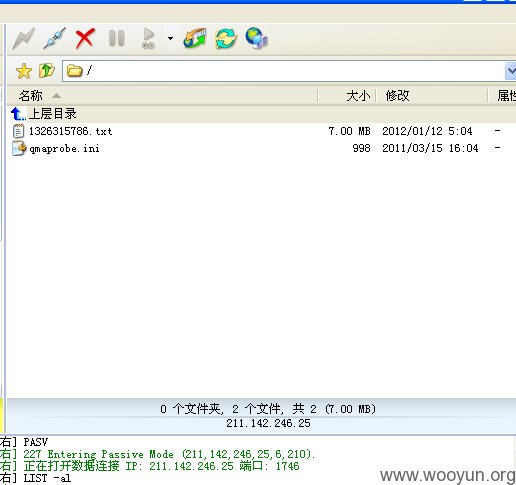Click the PASV log line

[x=36, y=442]
